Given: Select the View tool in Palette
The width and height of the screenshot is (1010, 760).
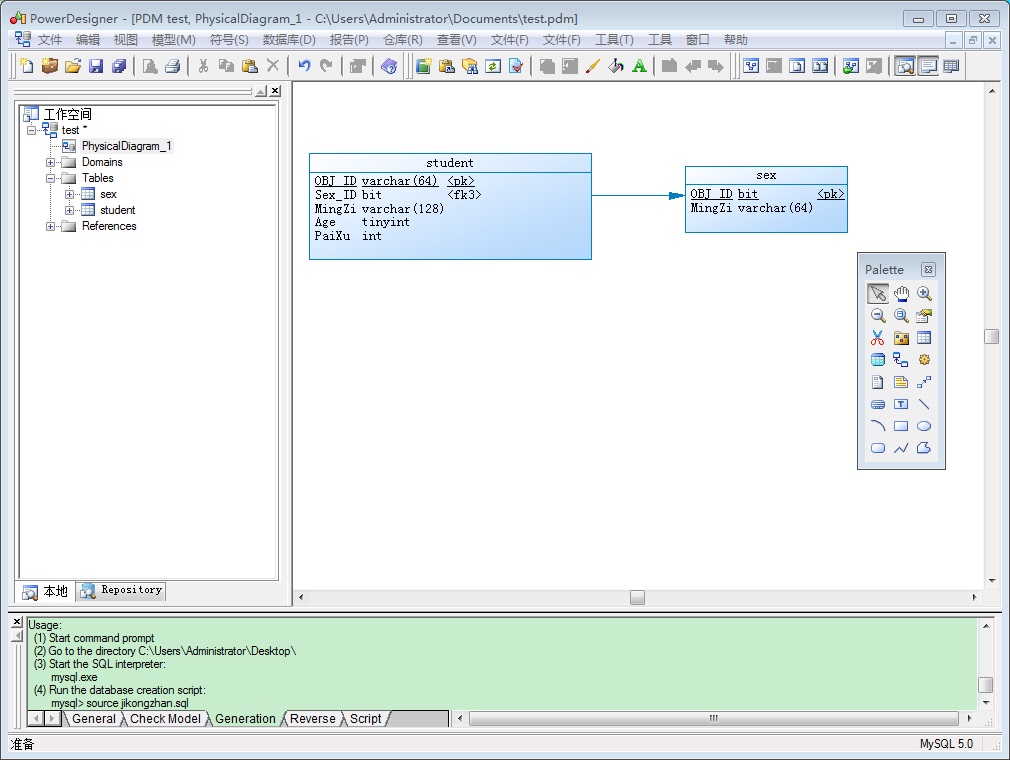Looking at the screenshot, I should 878,360.
